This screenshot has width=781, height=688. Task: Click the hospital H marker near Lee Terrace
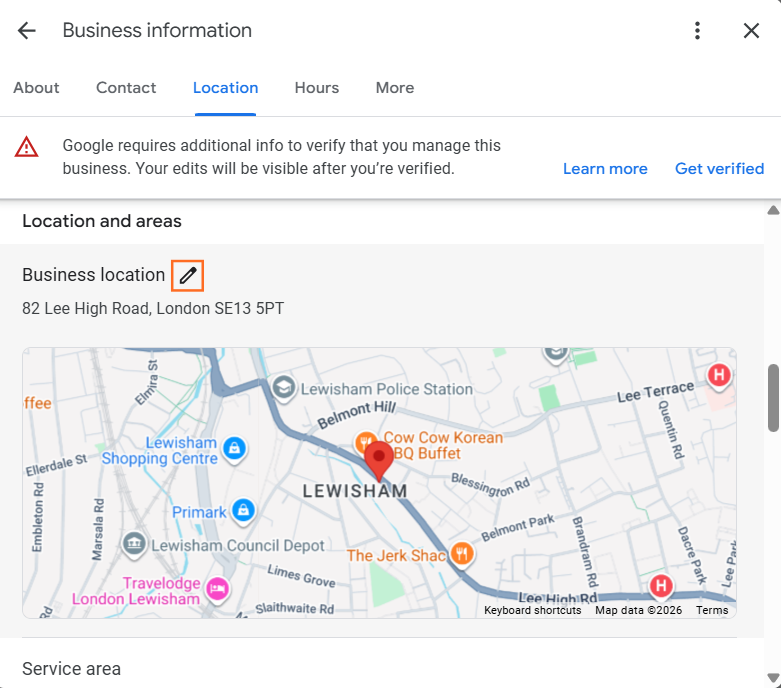(x=719, y=375)
